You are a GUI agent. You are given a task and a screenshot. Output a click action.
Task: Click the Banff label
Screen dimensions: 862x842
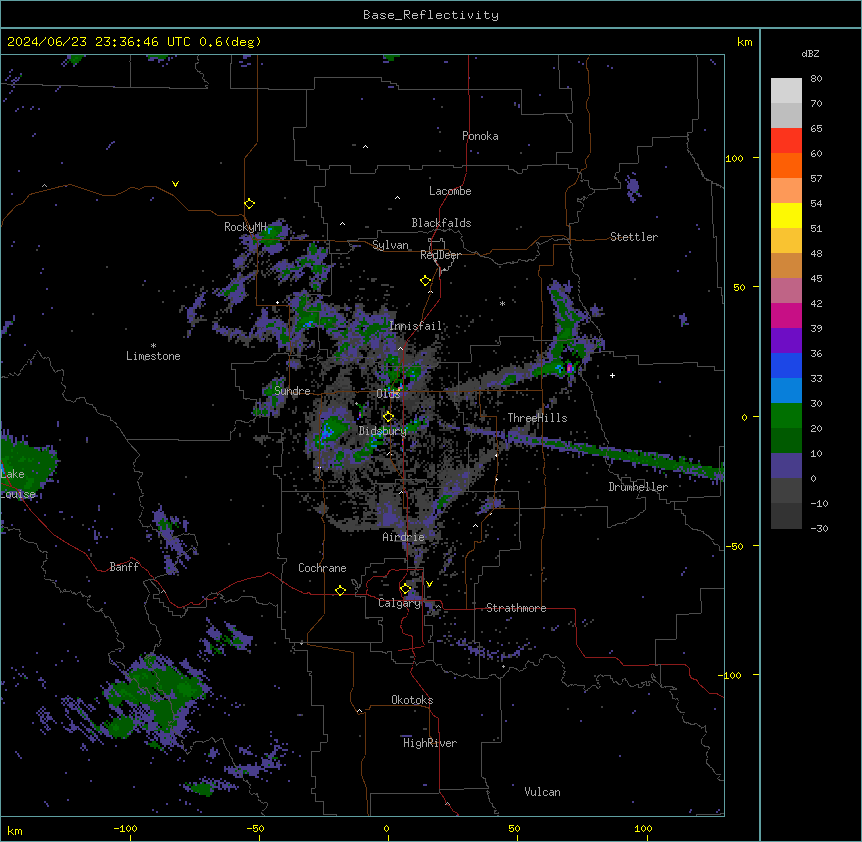pyautogui.click(x=124, y=567)
